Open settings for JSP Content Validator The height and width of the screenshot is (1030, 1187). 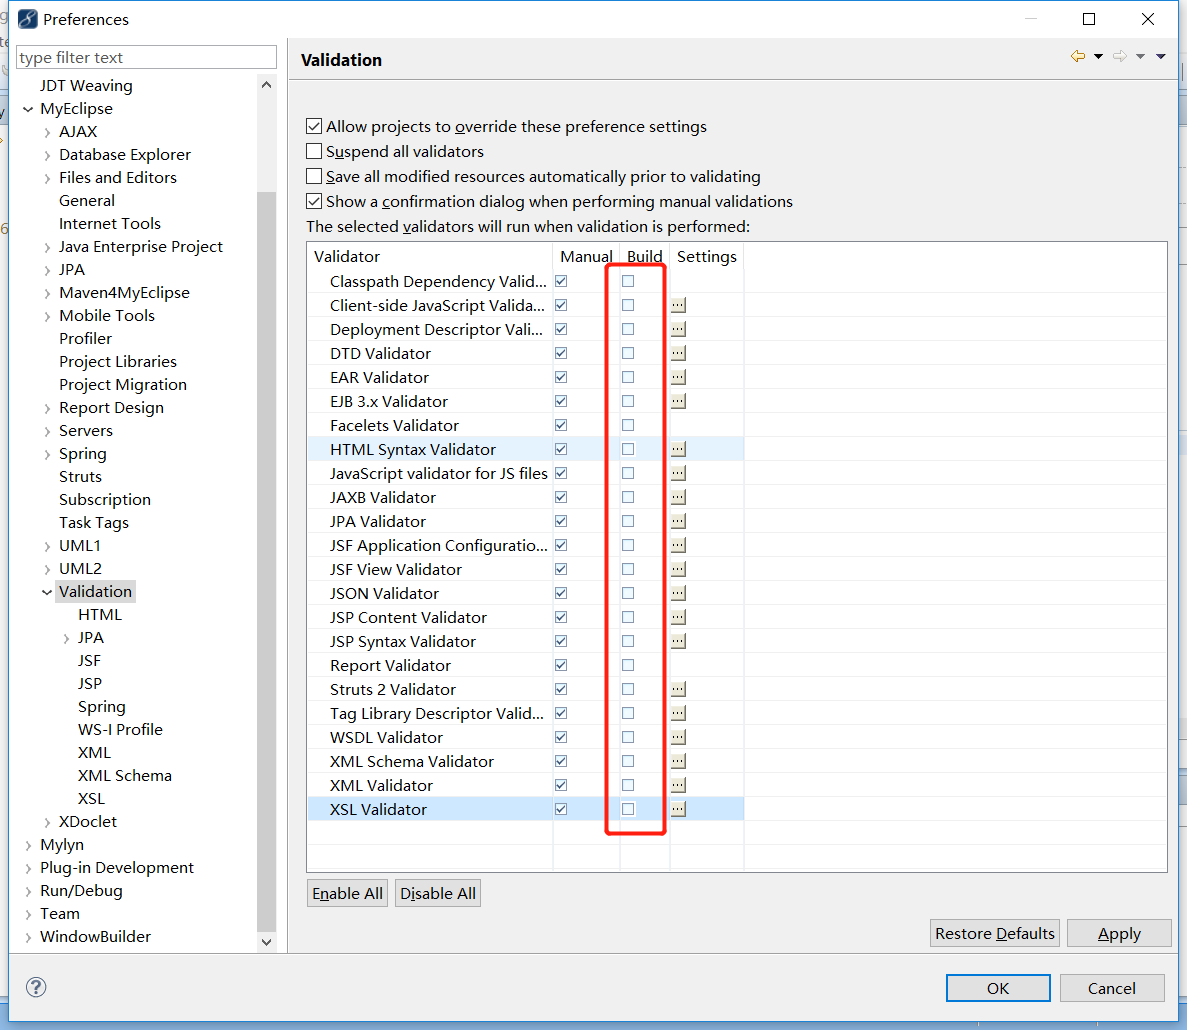(x=678, y=618)
